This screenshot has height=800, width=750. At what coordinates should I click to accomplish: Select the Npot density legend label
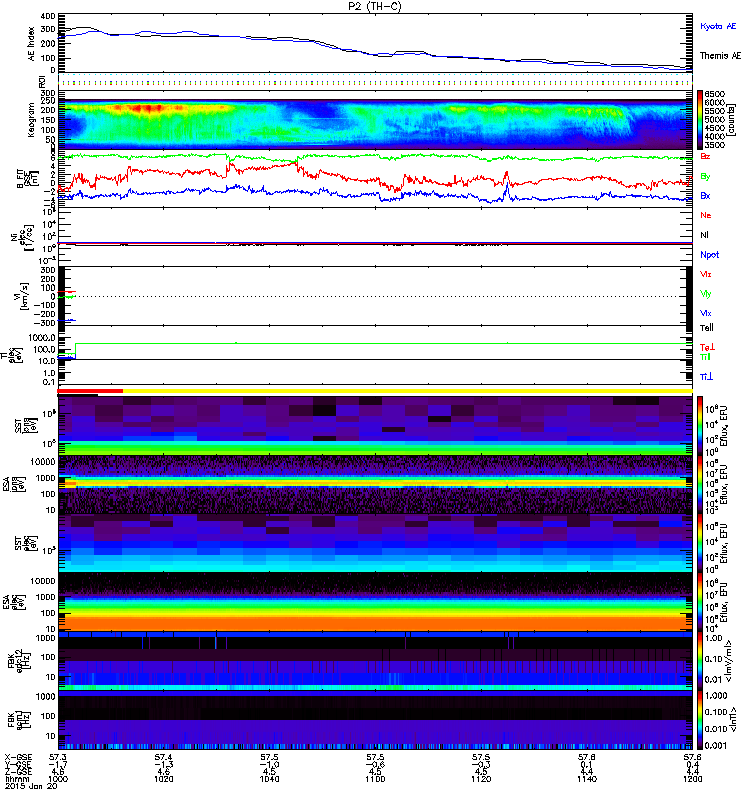(709, 254)
